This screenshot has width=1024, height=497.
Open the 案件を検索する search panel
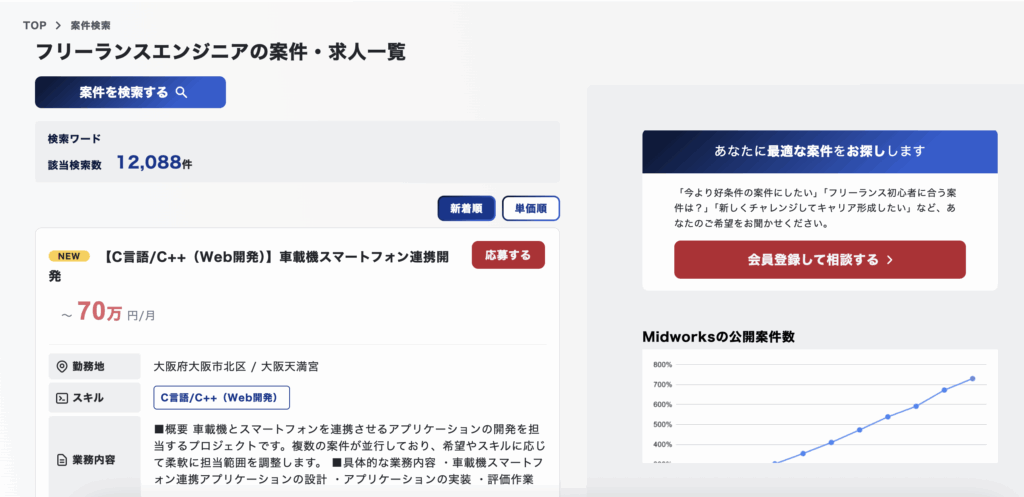point(131,92)
